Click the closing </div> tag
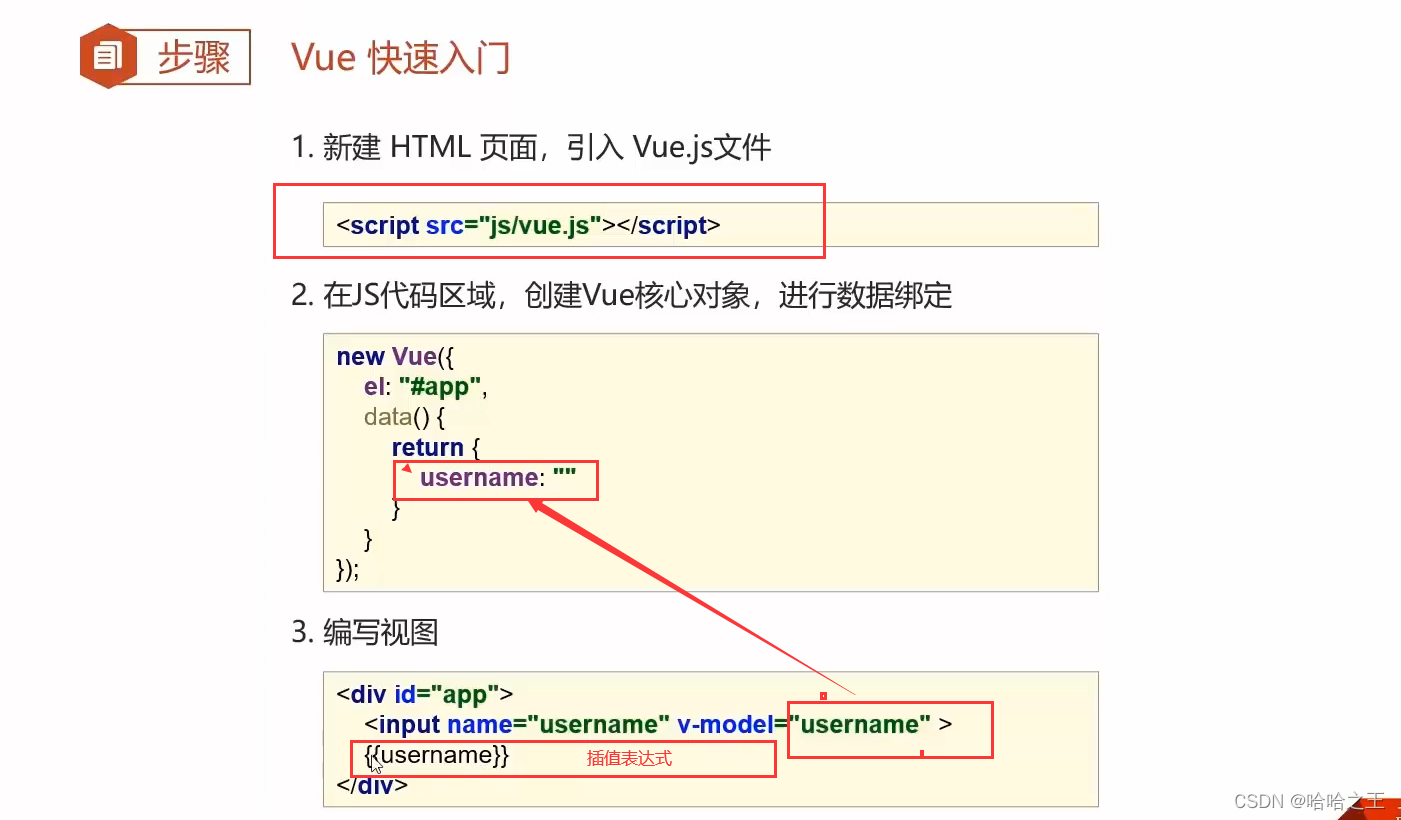This screenshot has width=1401, height=820. coord(372,785)
